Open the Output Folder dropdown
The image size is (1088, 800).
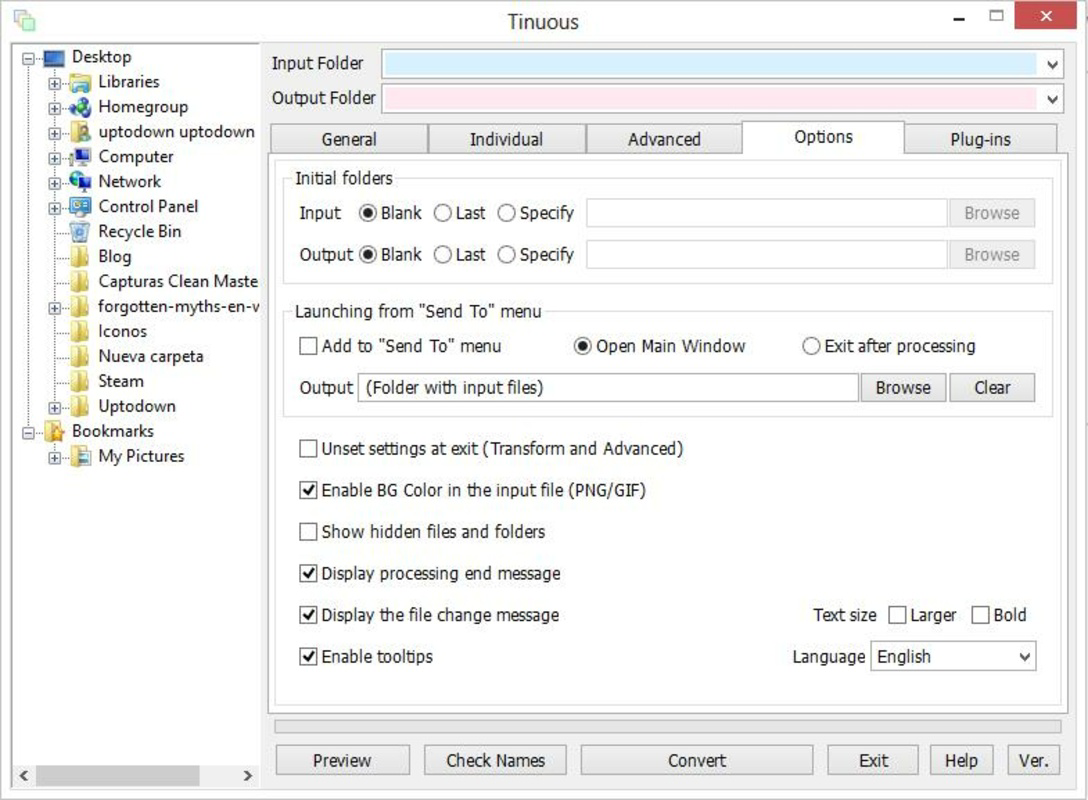tap(1052, 99)
